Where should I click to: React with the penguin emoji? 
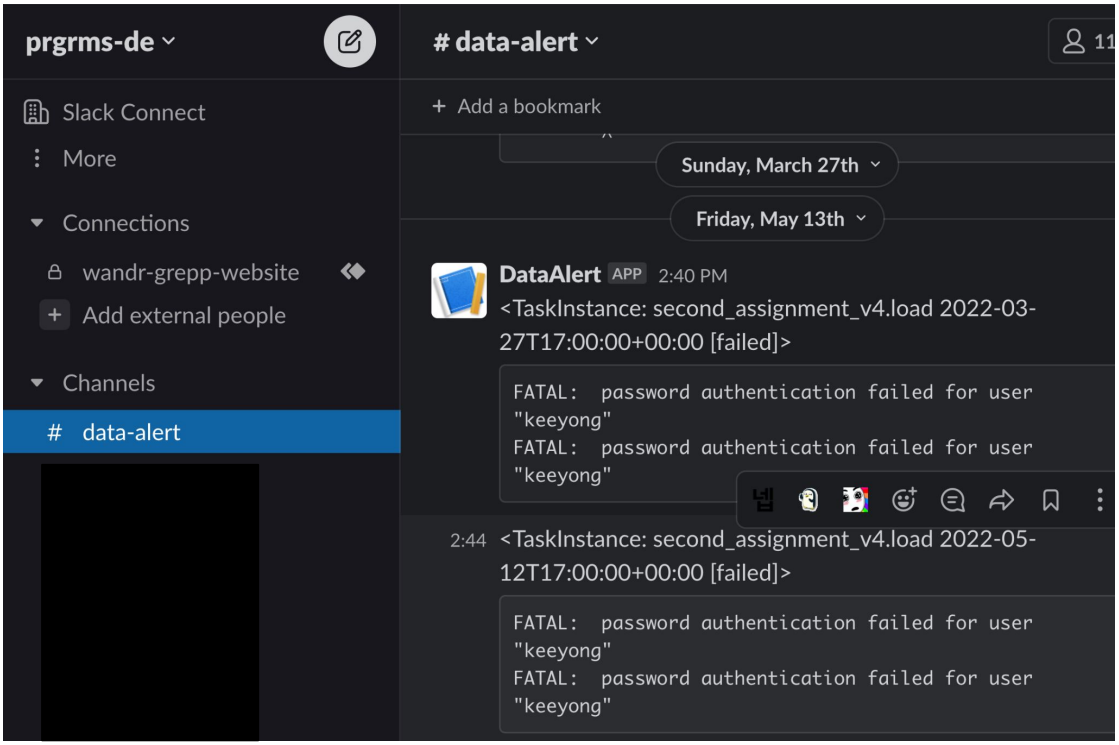click(809, 500)
